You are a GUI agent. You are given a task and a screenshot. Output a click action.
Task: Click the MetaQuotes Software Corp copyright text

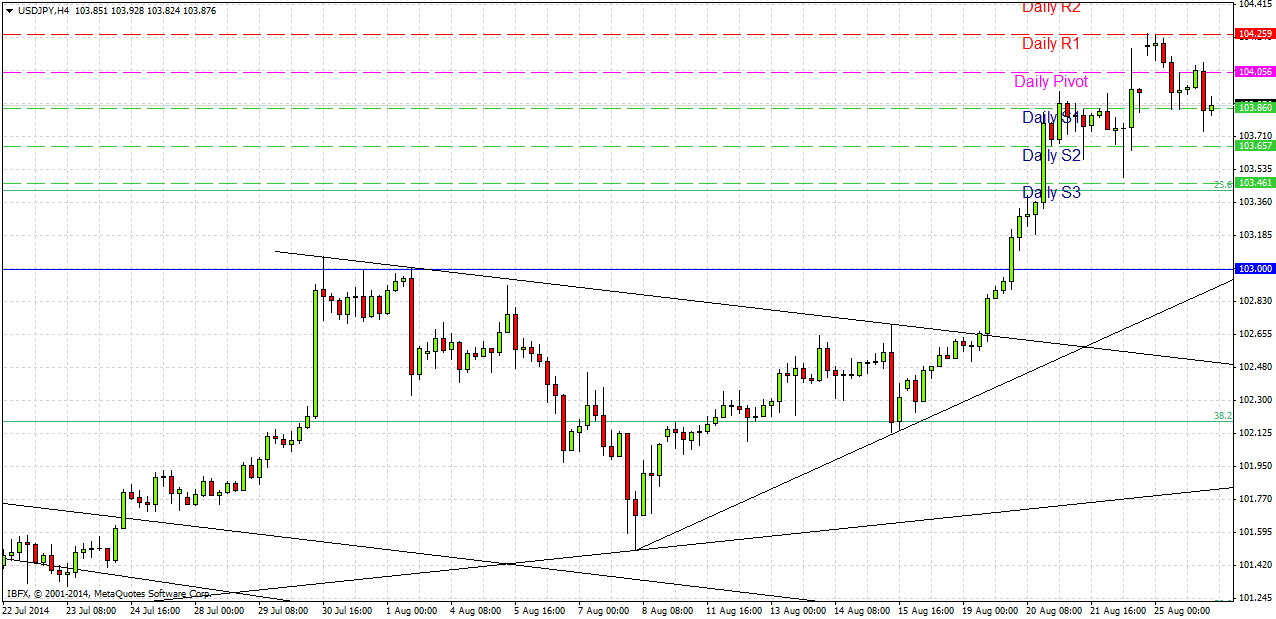(x=150, y=591)
